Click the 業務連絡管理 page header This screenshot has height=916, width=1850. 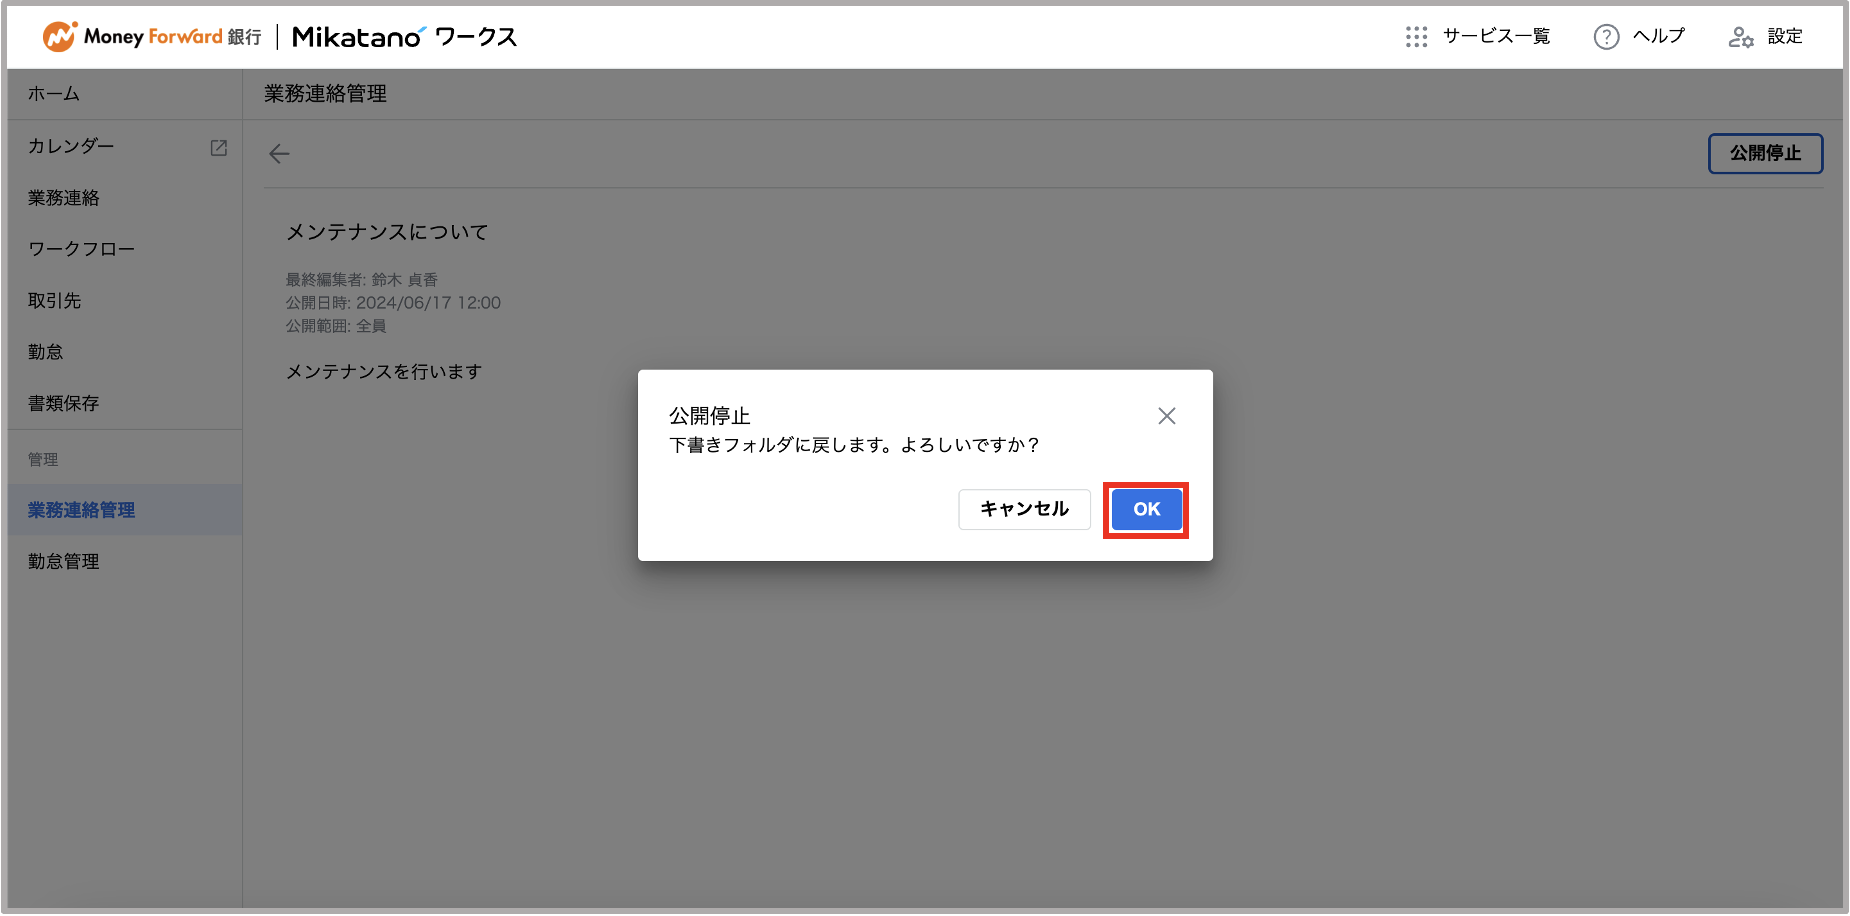pos(325,94)
